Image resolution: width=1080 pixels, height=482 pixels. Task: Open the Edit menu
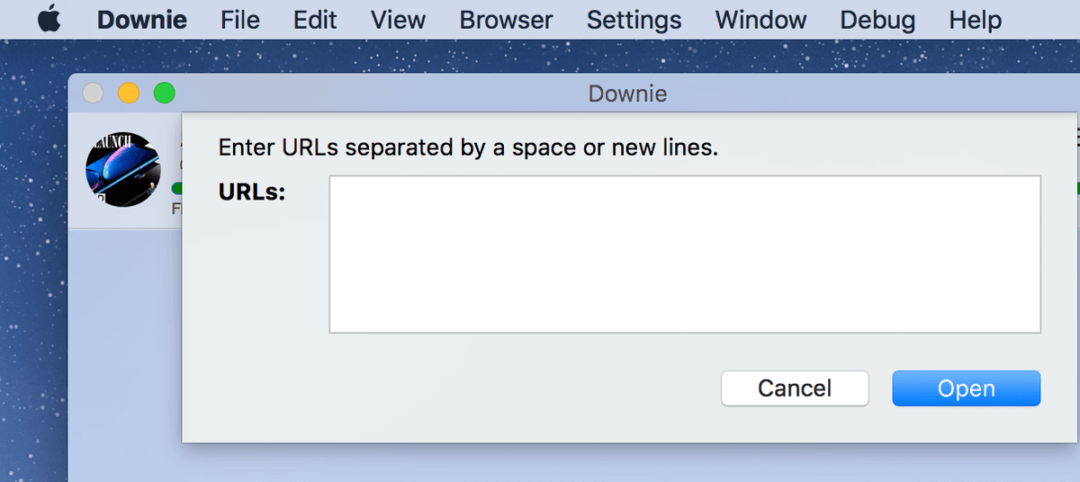(x=315, y=20)
